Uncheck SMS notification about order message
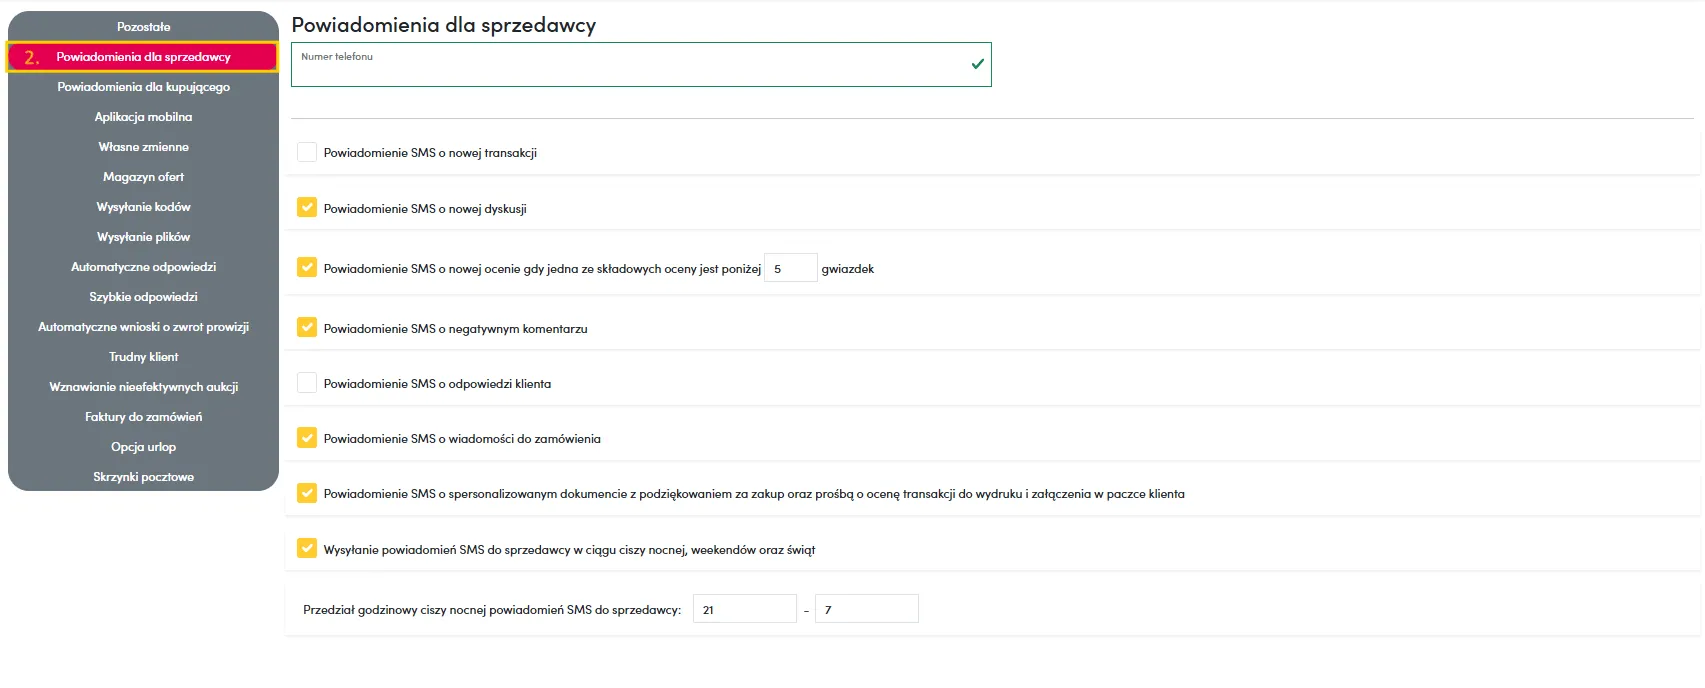The height and width of the screenshot is (688, 1705). pos(307,438)
